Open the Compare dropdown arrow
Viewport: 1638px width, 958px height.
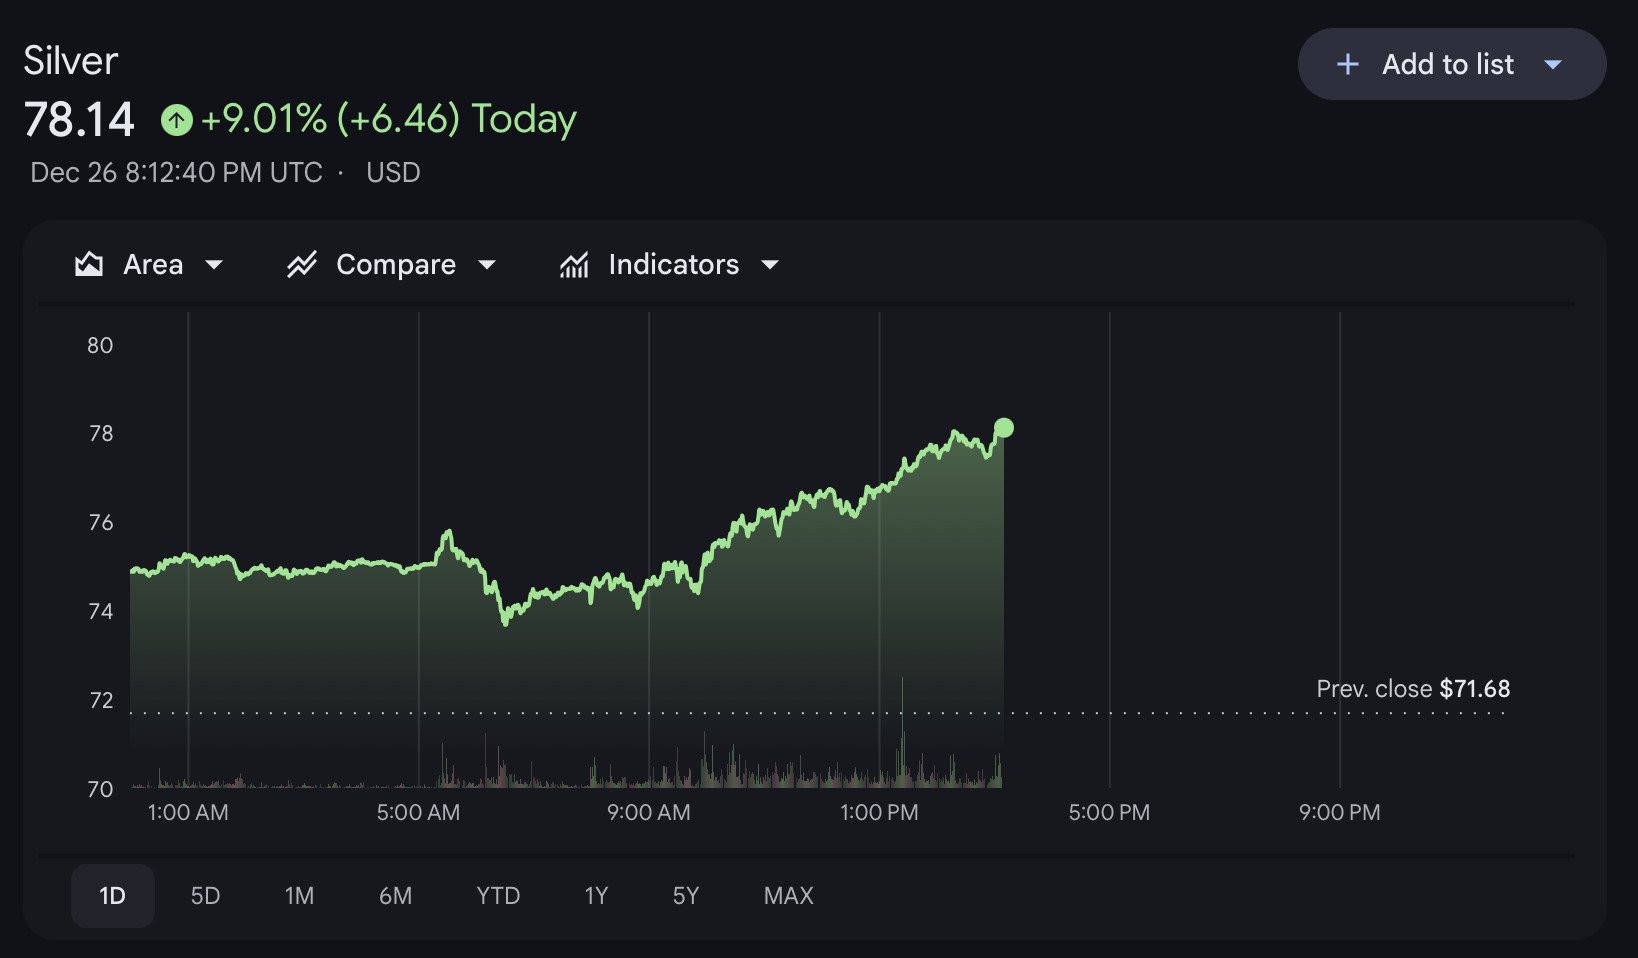(x=487, y=265)
